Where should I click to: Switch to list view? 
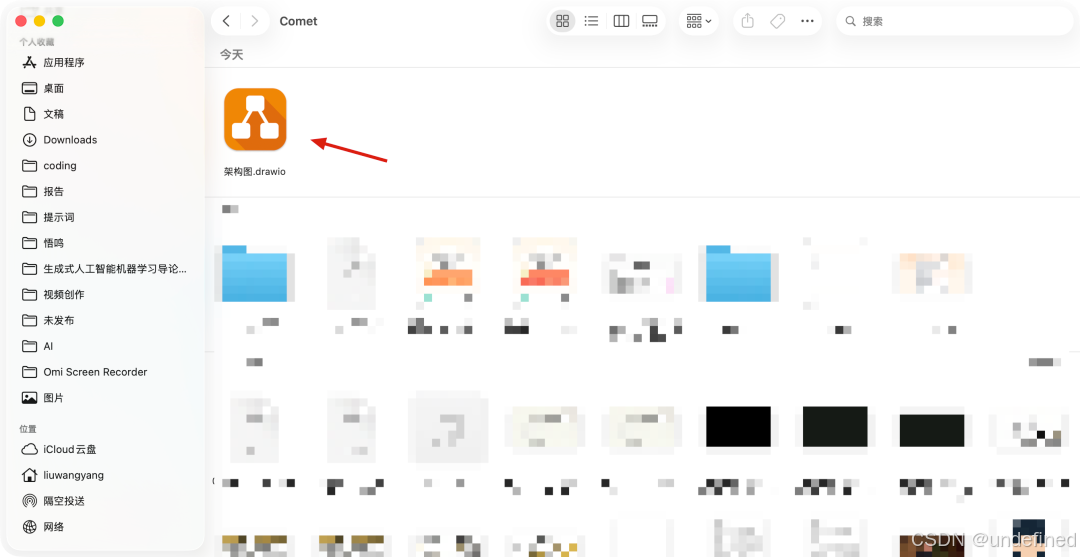[x=591, y=21]
